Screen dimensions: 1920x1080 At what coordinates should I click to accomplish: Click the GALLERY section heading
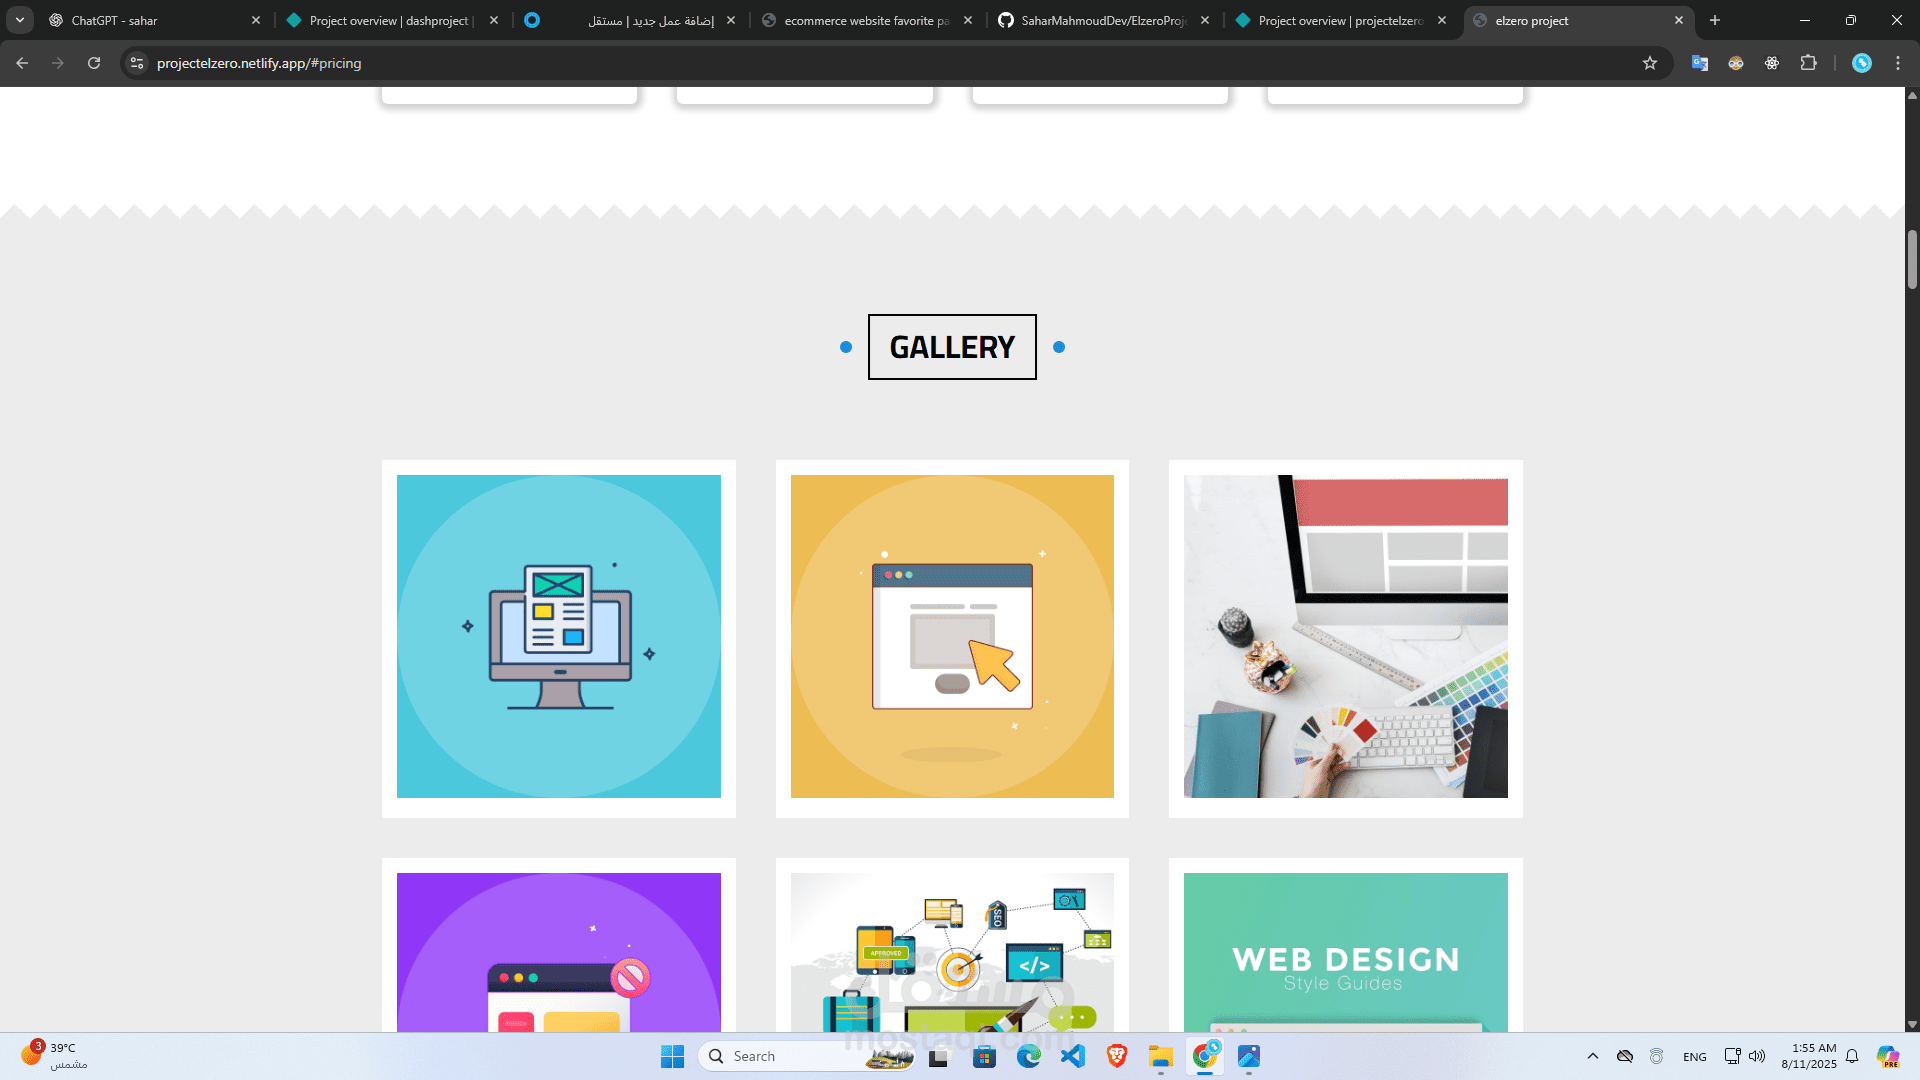click(952, 347)
